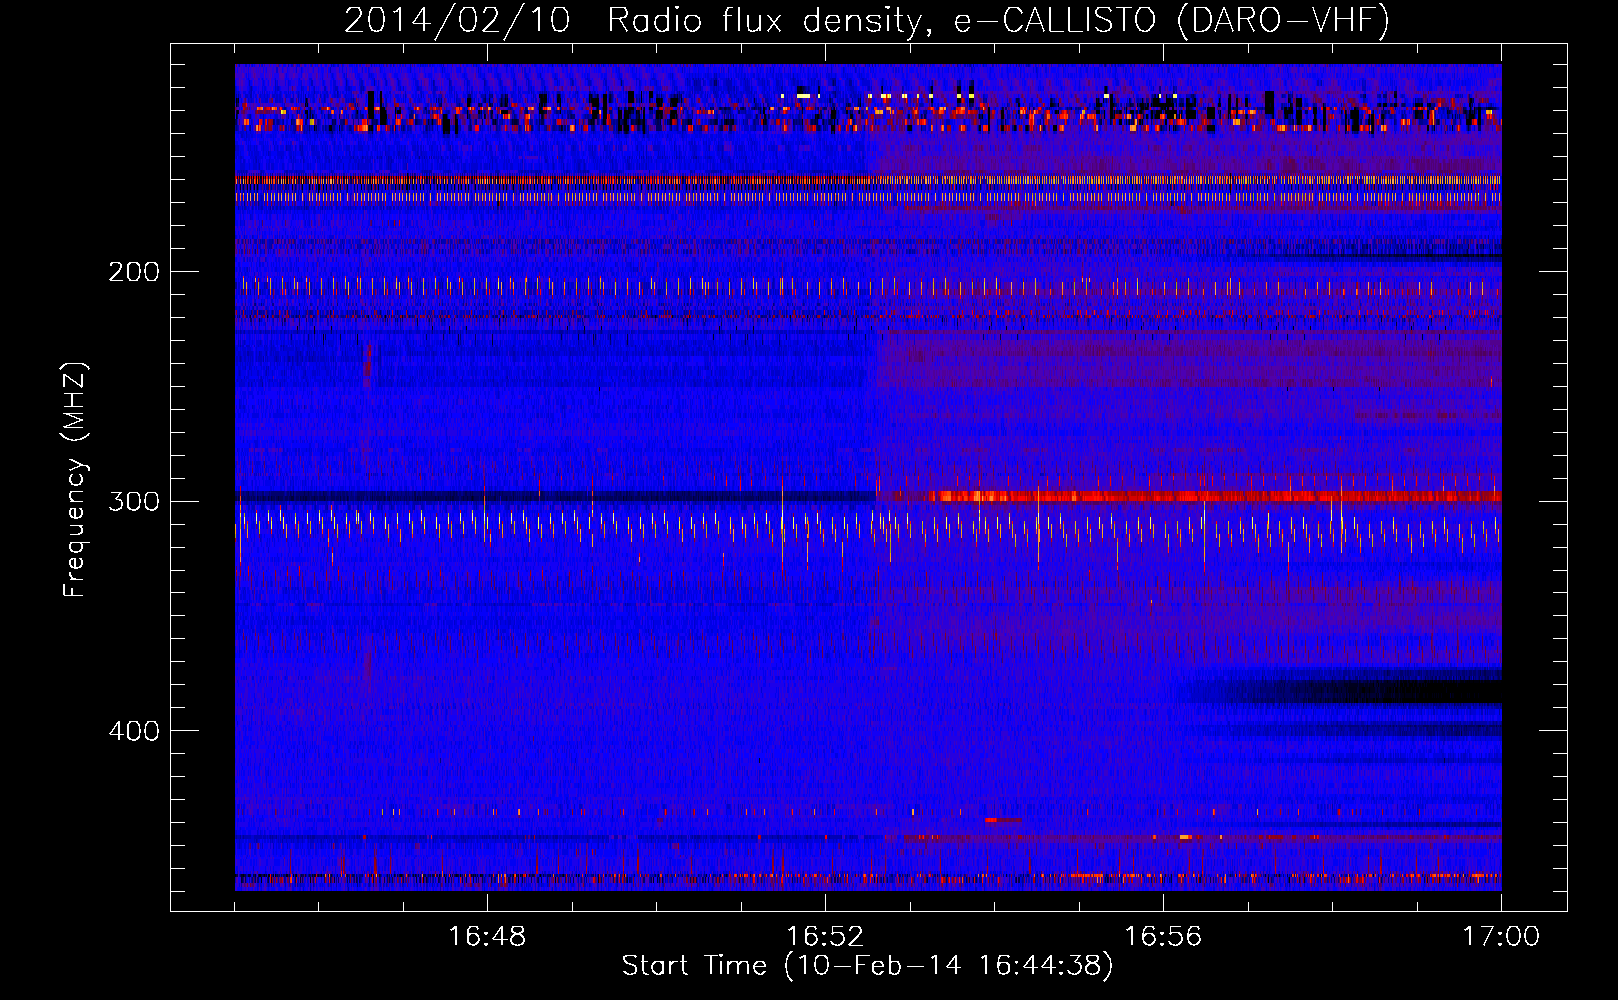Viewport: 1618px width, 1000px height.
Task: Click the 16:56 time tick label
Action: point(1163,937)
